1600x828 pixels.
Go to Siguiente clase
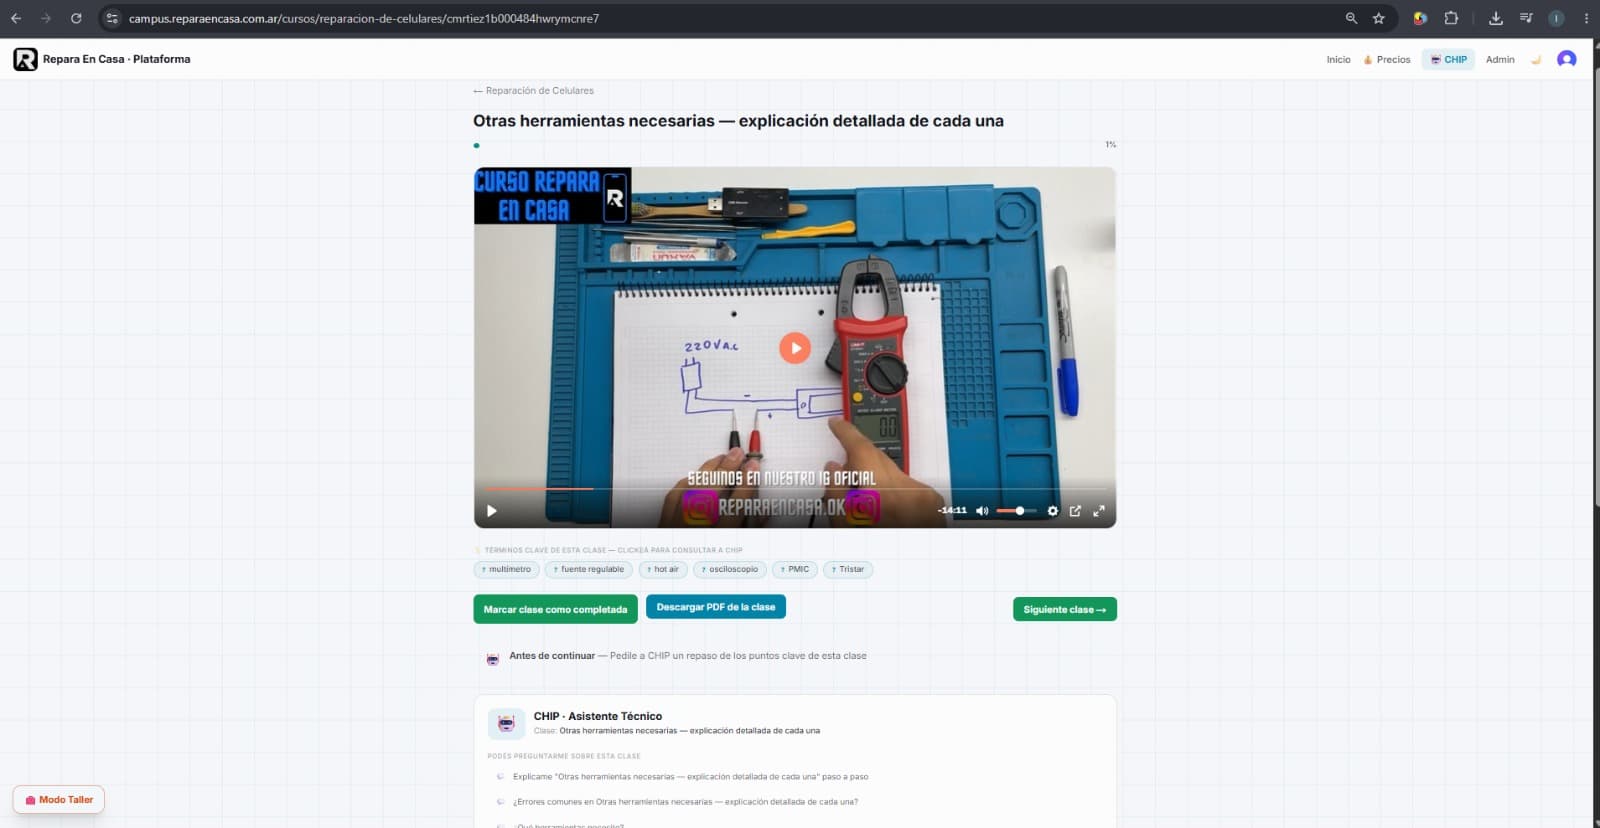tap(1065, 609)
